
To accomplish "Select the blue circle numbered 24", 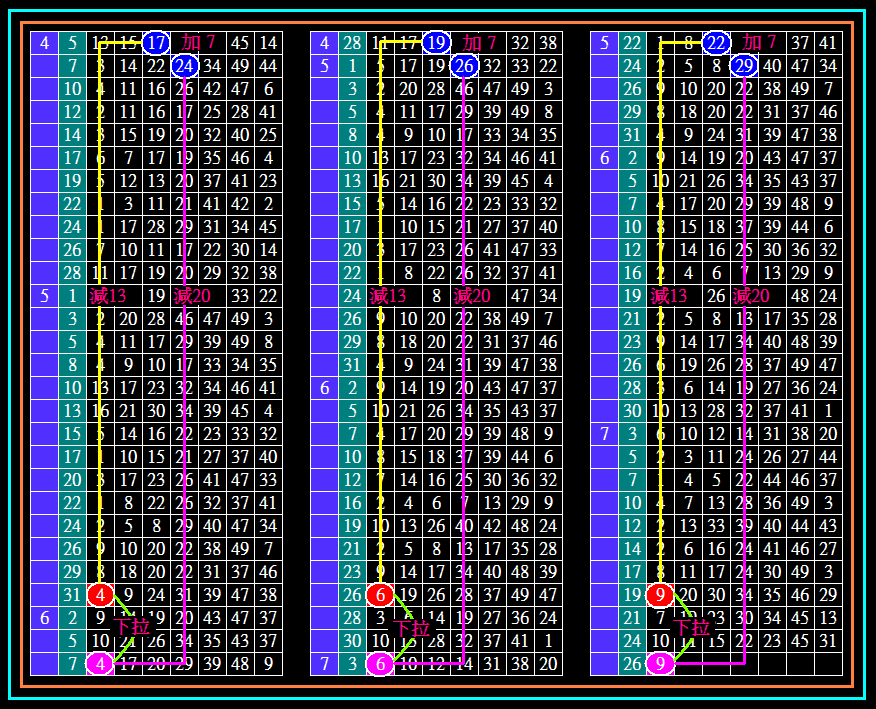I will (185, 66).
